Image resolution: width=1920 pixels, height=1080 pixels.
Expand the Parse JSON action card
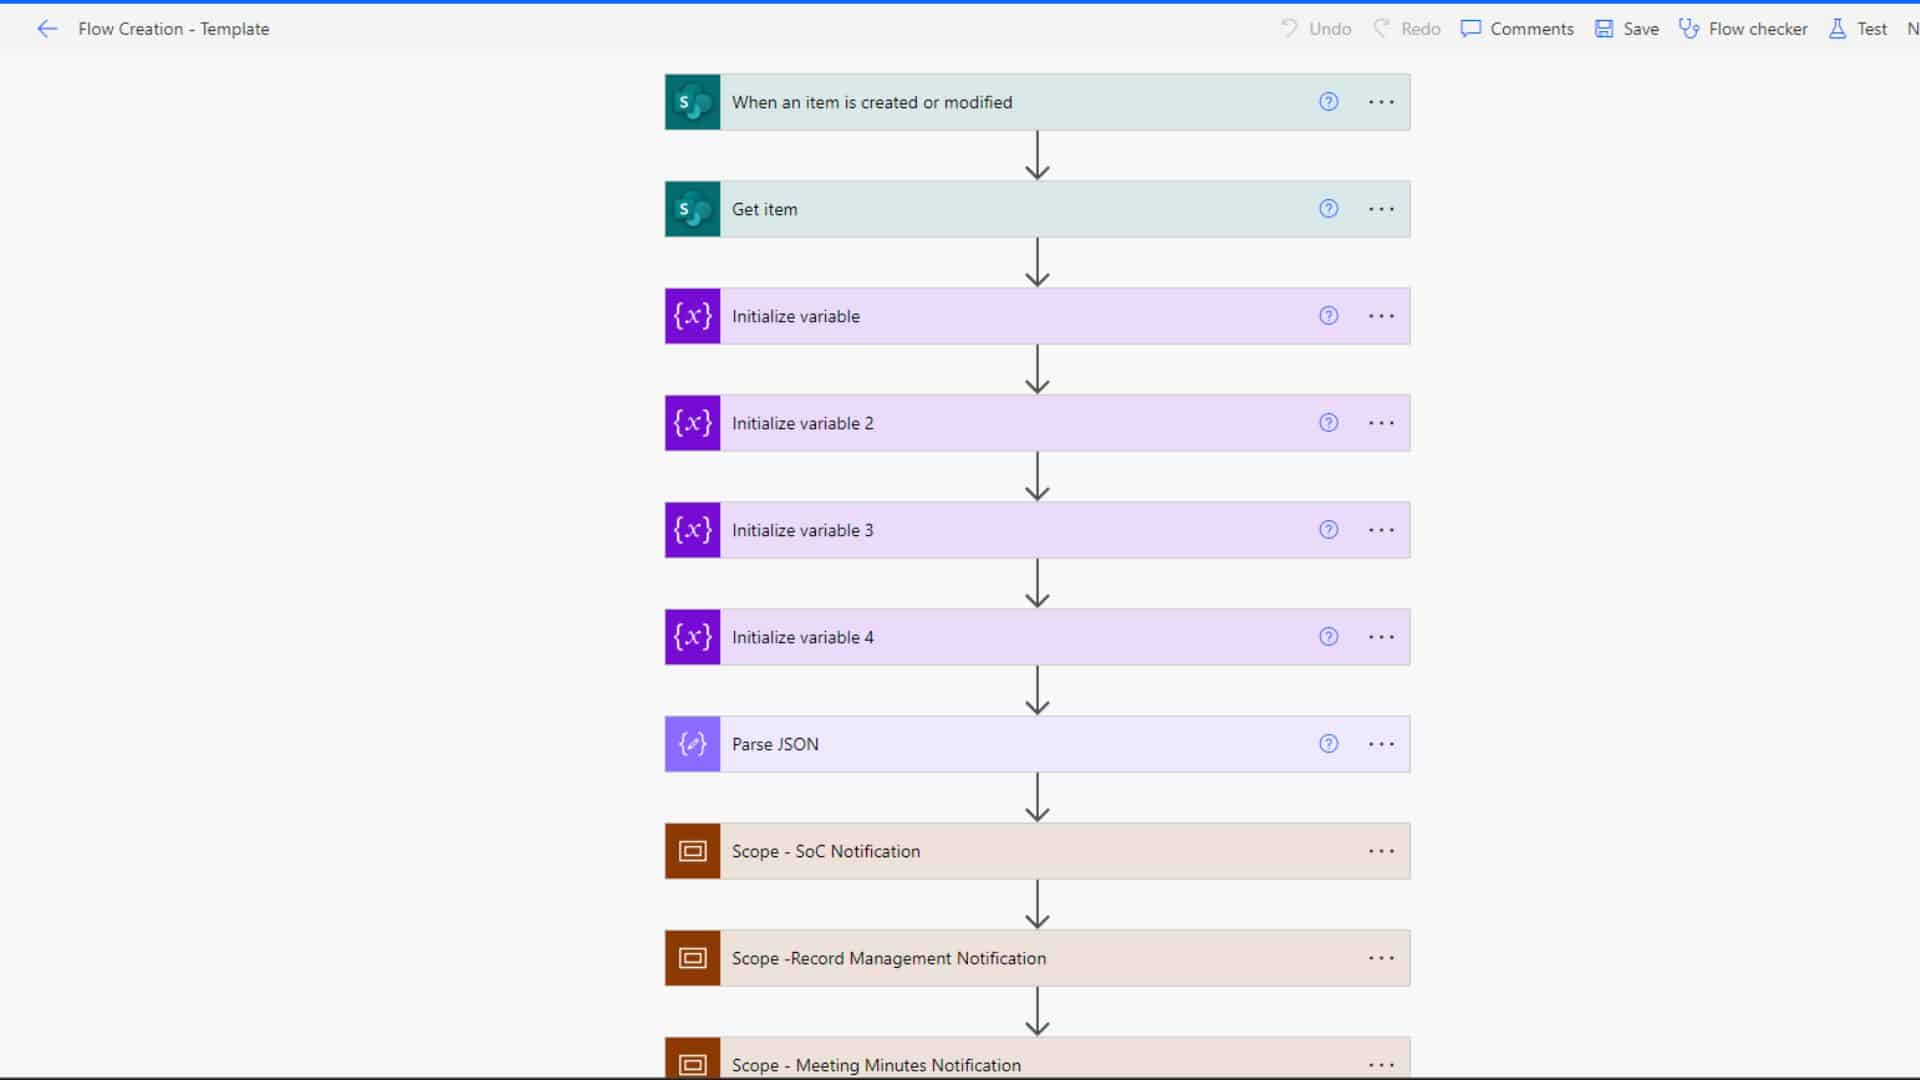[1037, 744]
